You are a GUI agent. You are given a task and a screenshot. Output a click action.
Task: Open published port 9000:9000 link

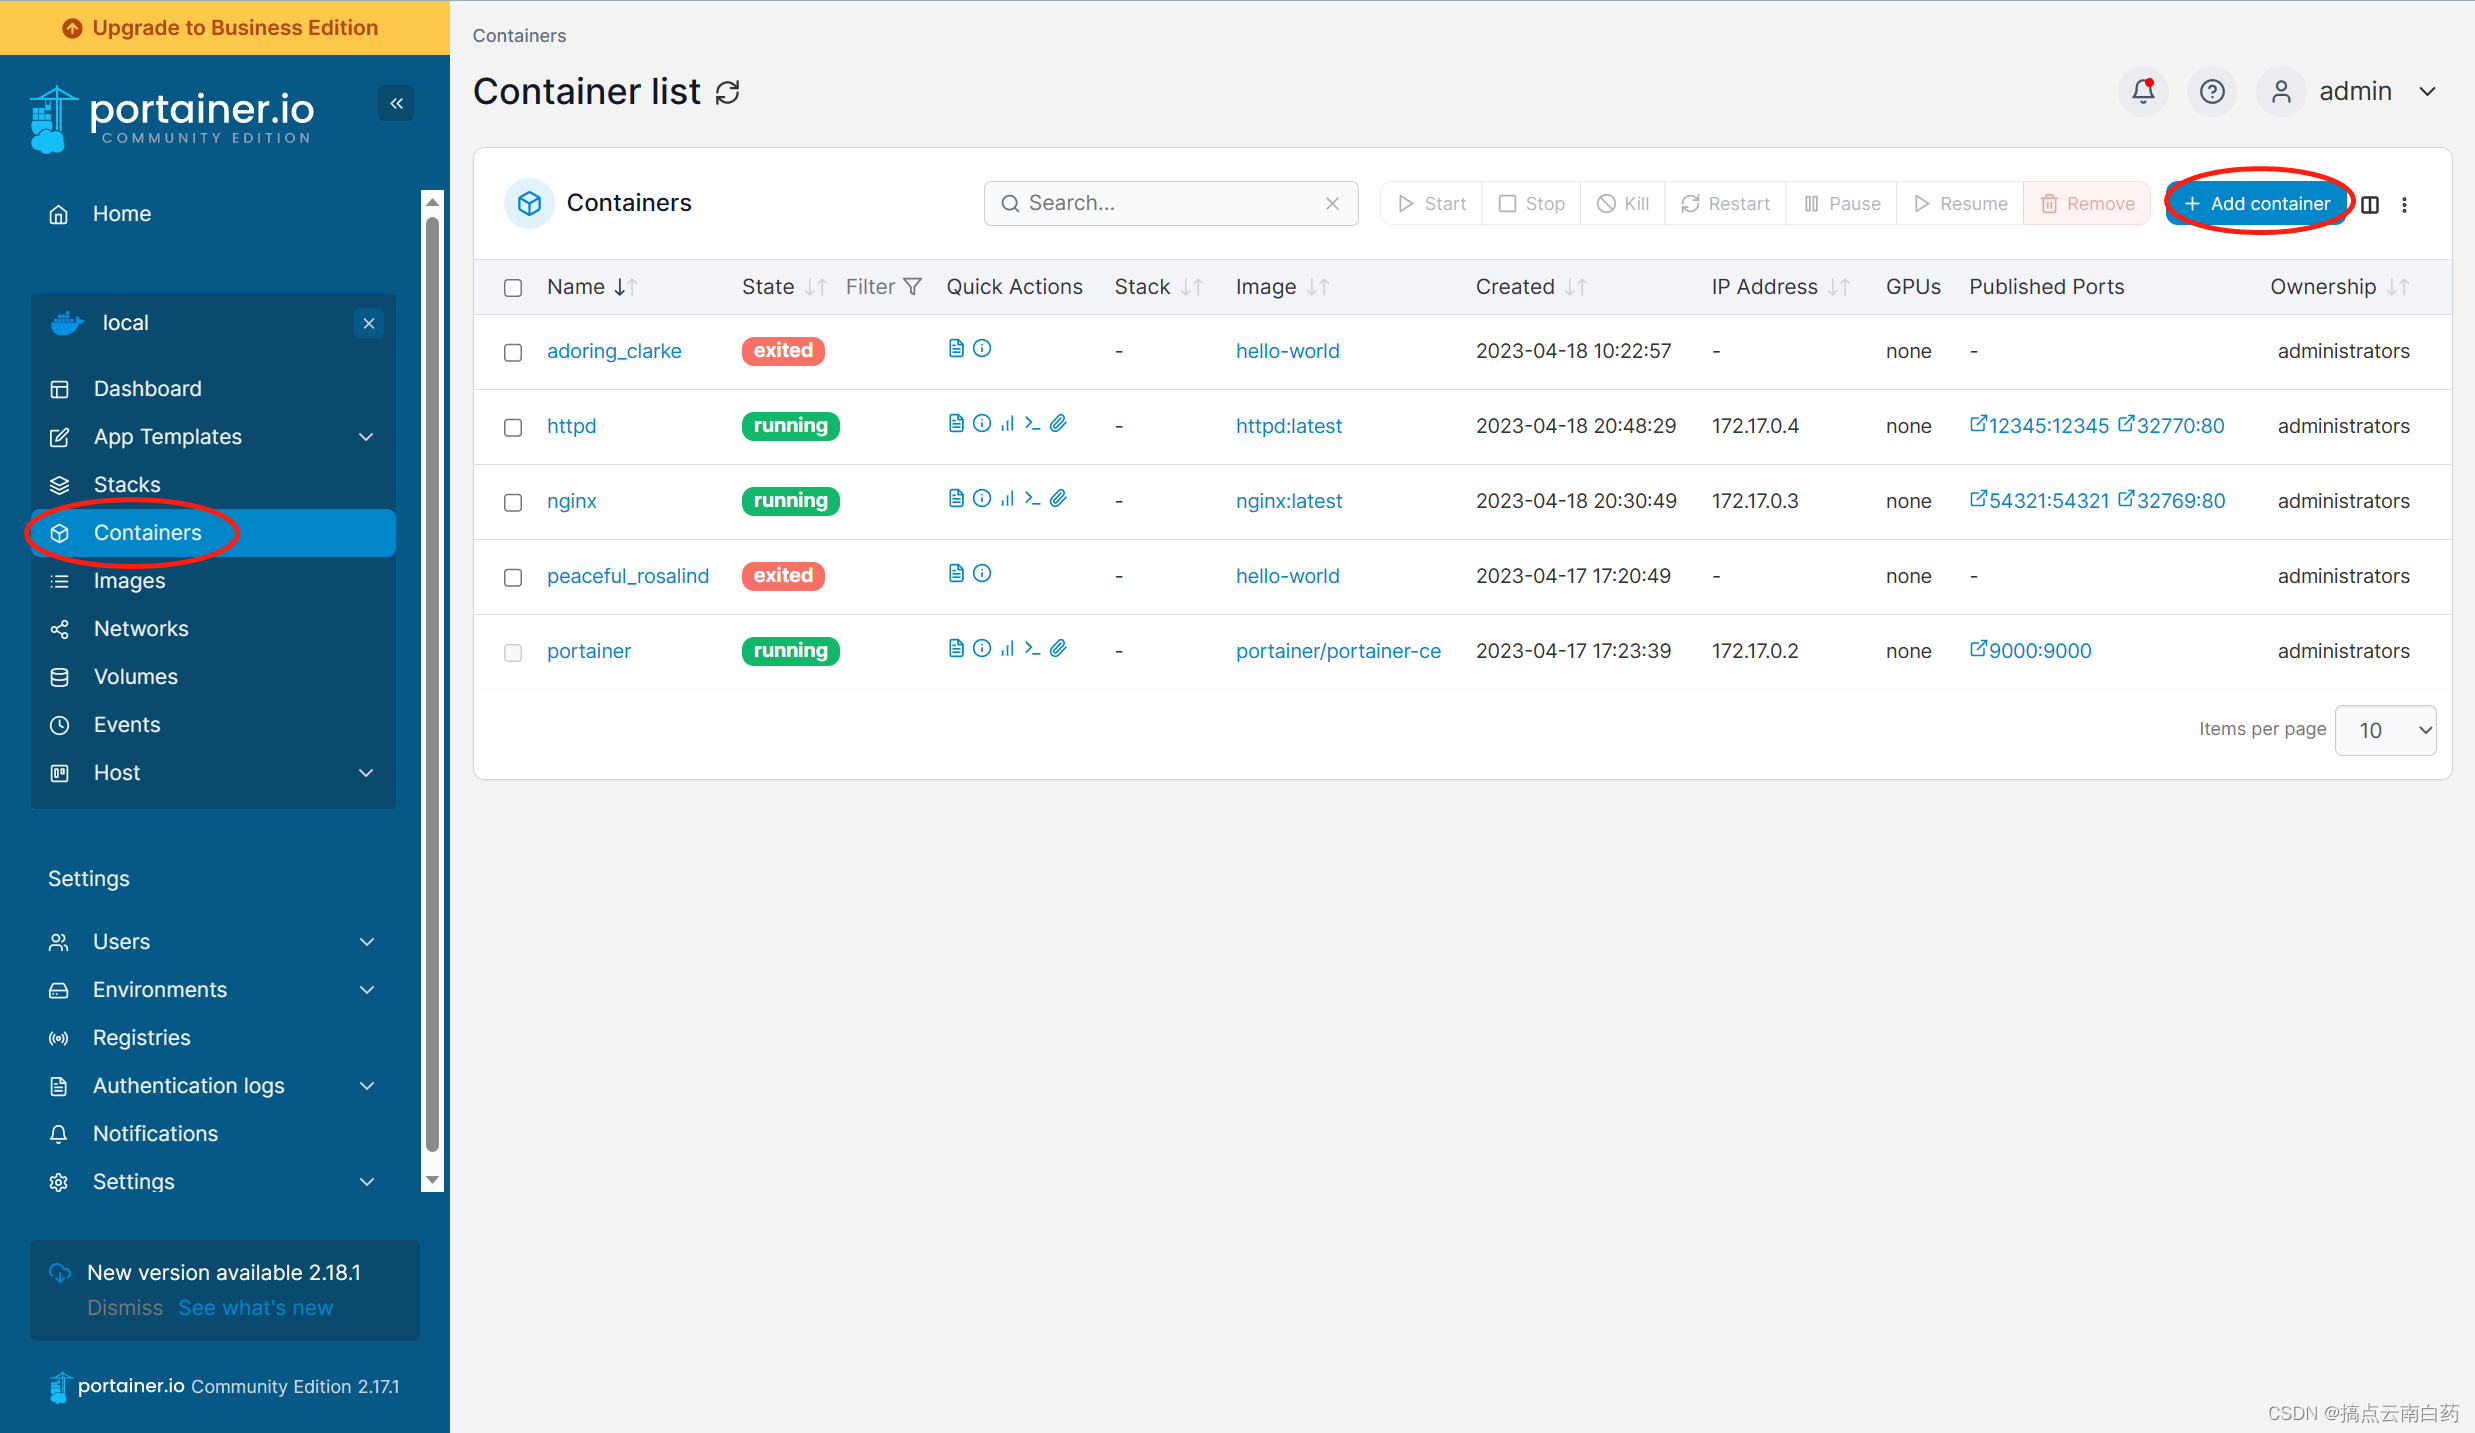[2030, 651]
